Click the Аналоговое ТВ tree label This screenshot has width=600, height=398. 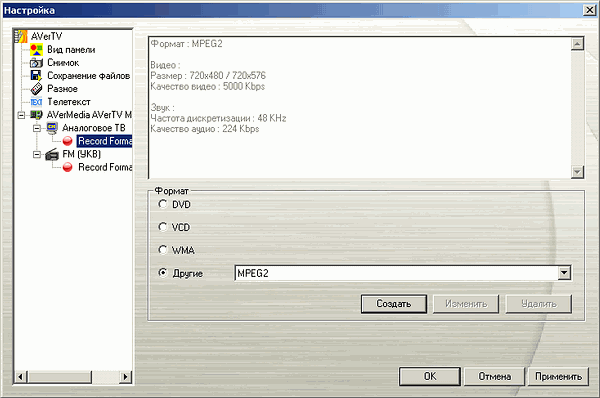(x=94, y=128)
